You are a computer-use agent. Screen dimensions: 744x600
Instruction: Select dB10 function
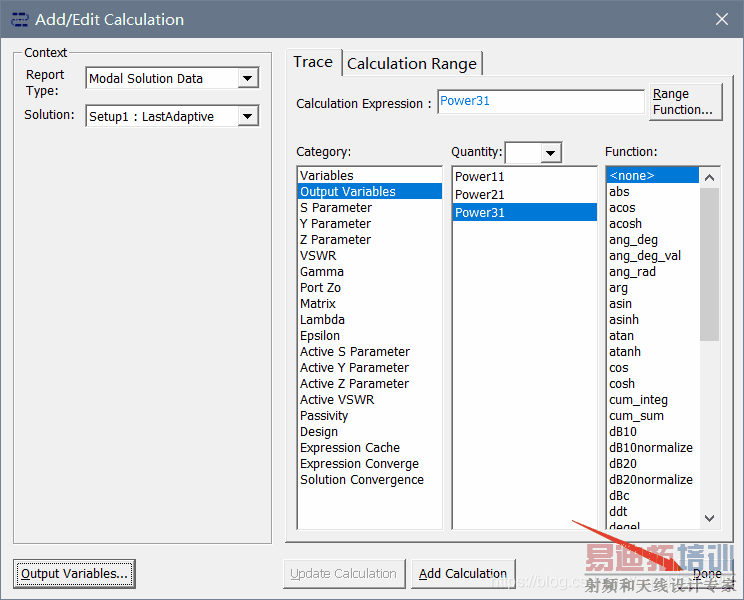653,432
